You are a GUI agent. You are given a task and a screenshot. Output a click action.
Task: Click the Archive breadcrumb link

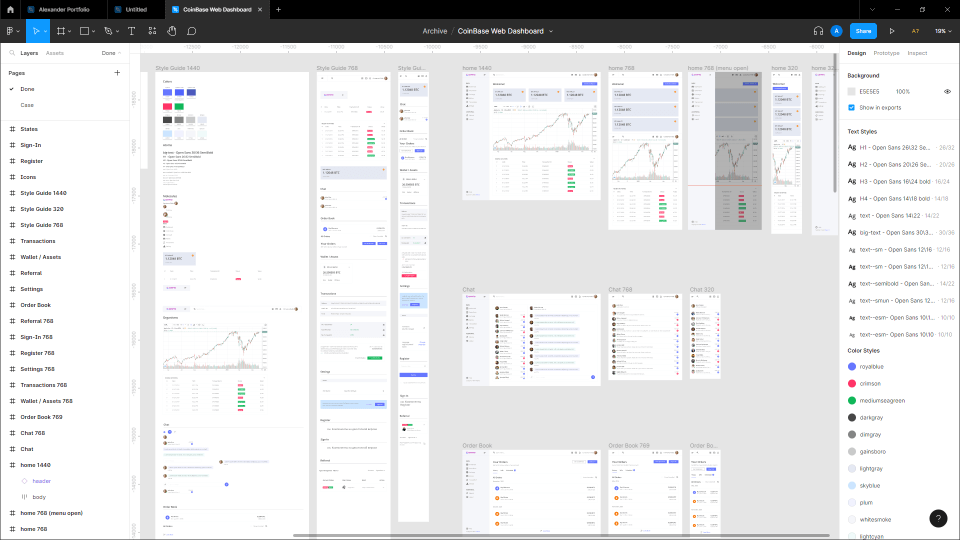(x=435, y=31)
